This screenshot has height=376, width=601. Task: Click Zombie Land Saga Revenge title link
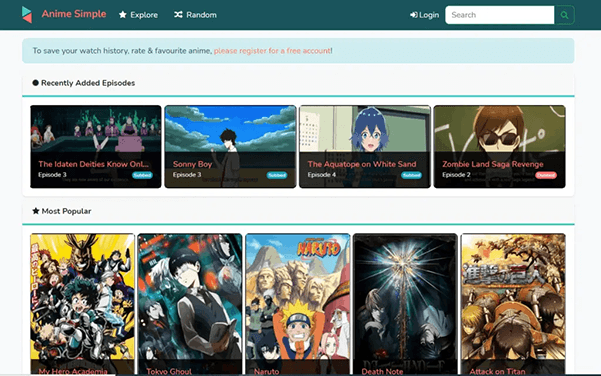[x=493, y=164]
